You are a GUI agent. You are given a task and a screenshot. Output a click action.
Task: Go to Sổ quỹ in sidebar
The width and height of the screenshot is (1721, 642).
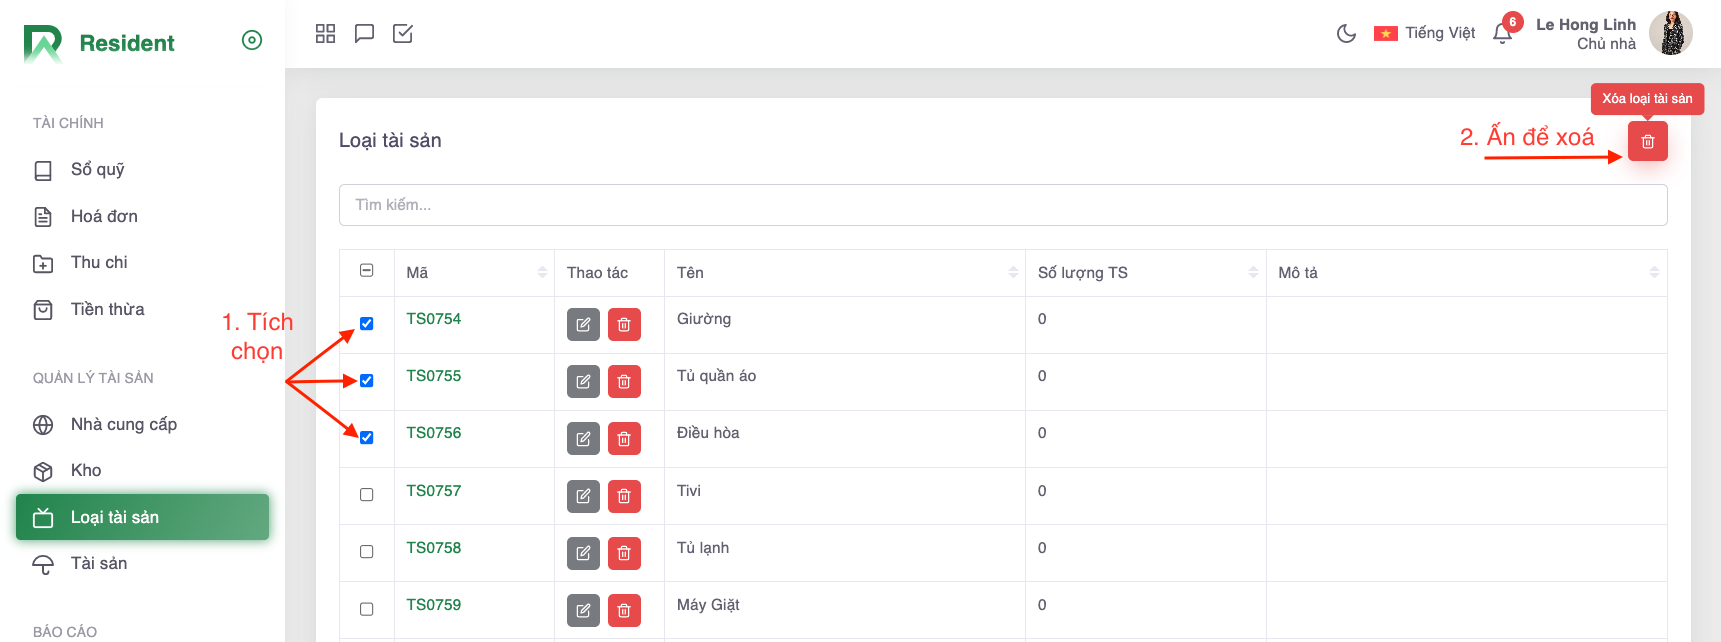pos(97,170)
